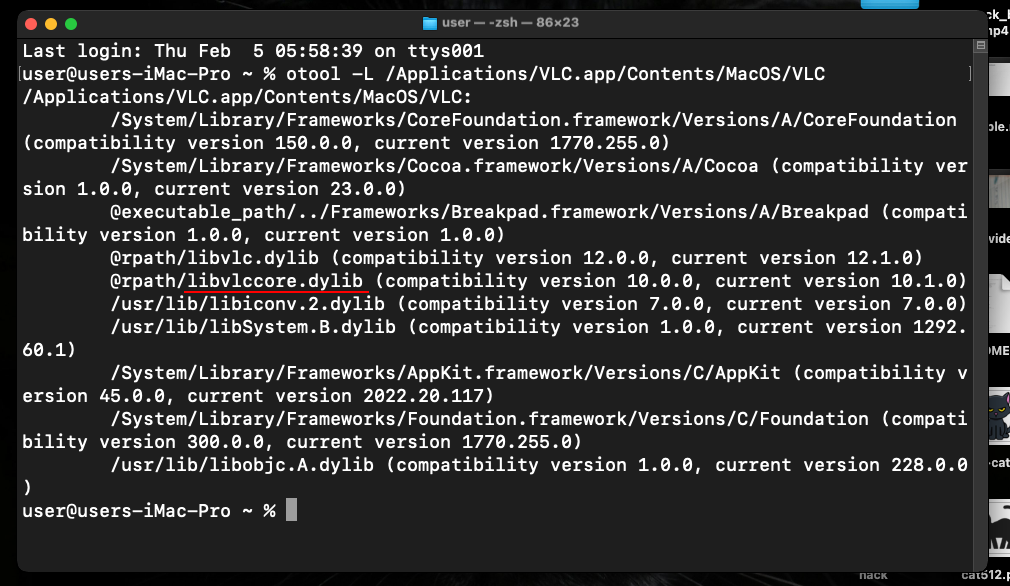Click the /usr/lib/libobjc.A.dylib path

(x=247, y=465)
